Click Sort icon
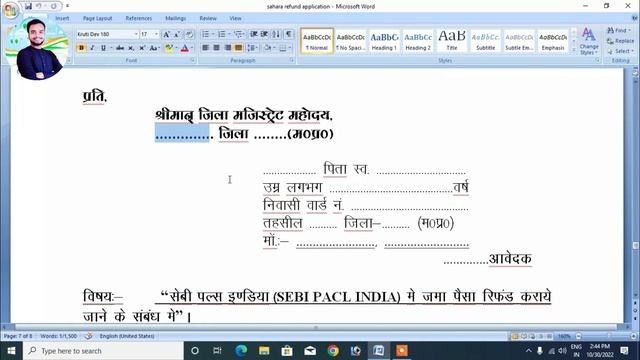This screenshot has height=360, width=640. tap(276, 34)
